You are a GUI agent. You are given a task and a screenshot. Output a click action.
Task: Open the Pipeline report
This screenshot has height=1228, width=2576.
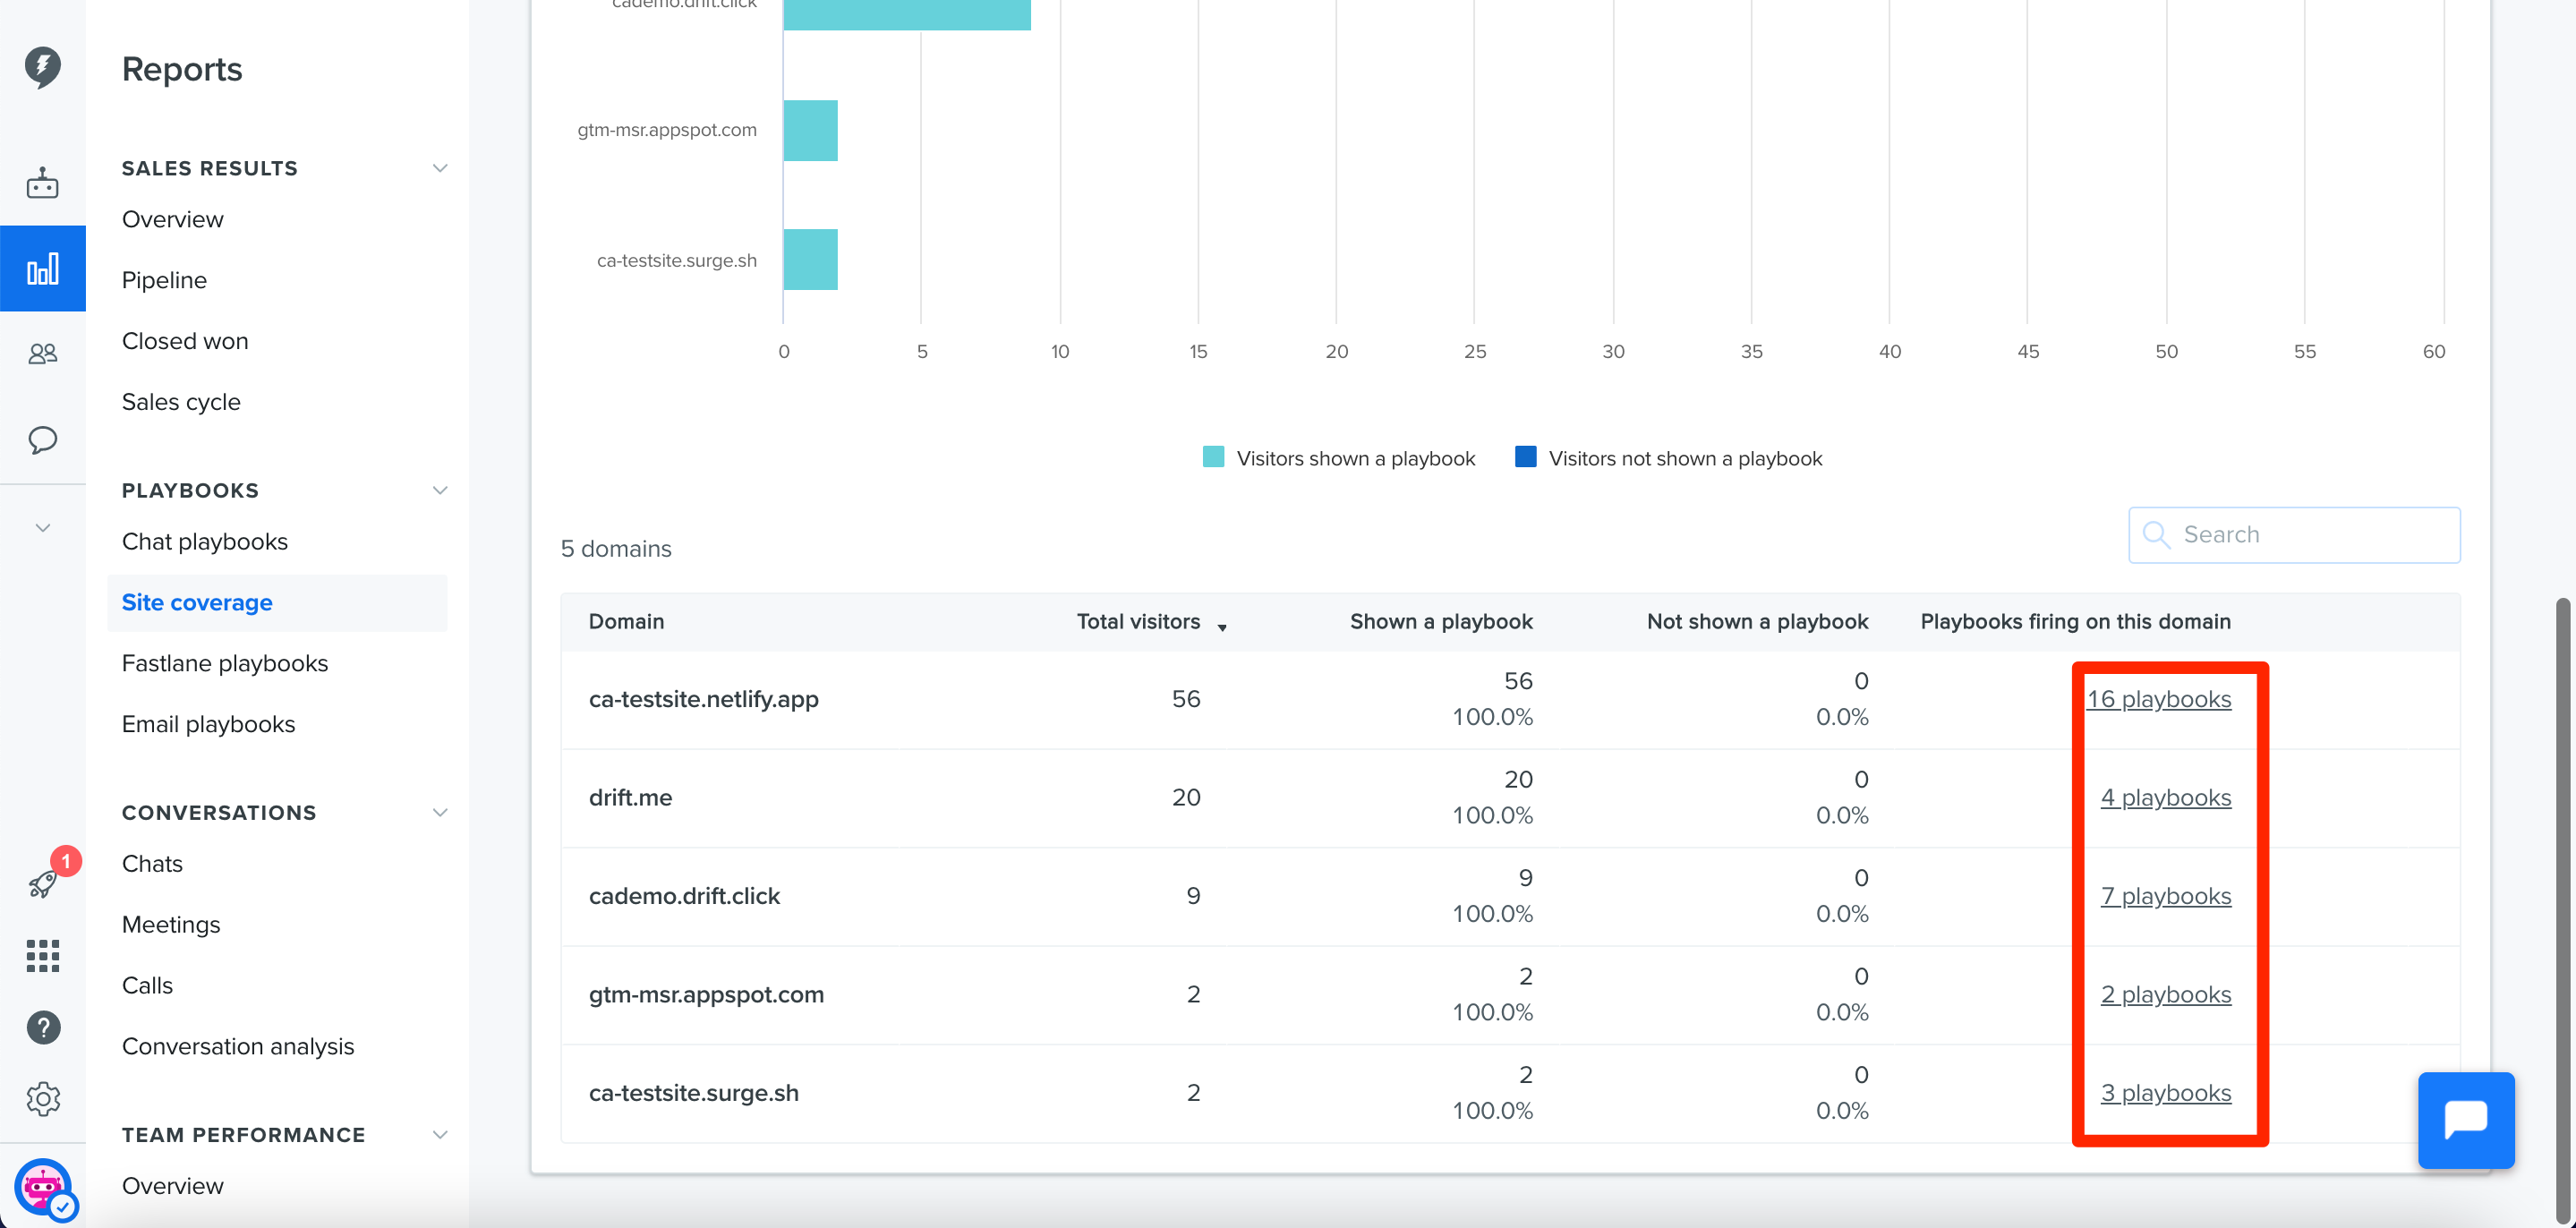click(164, 280)
